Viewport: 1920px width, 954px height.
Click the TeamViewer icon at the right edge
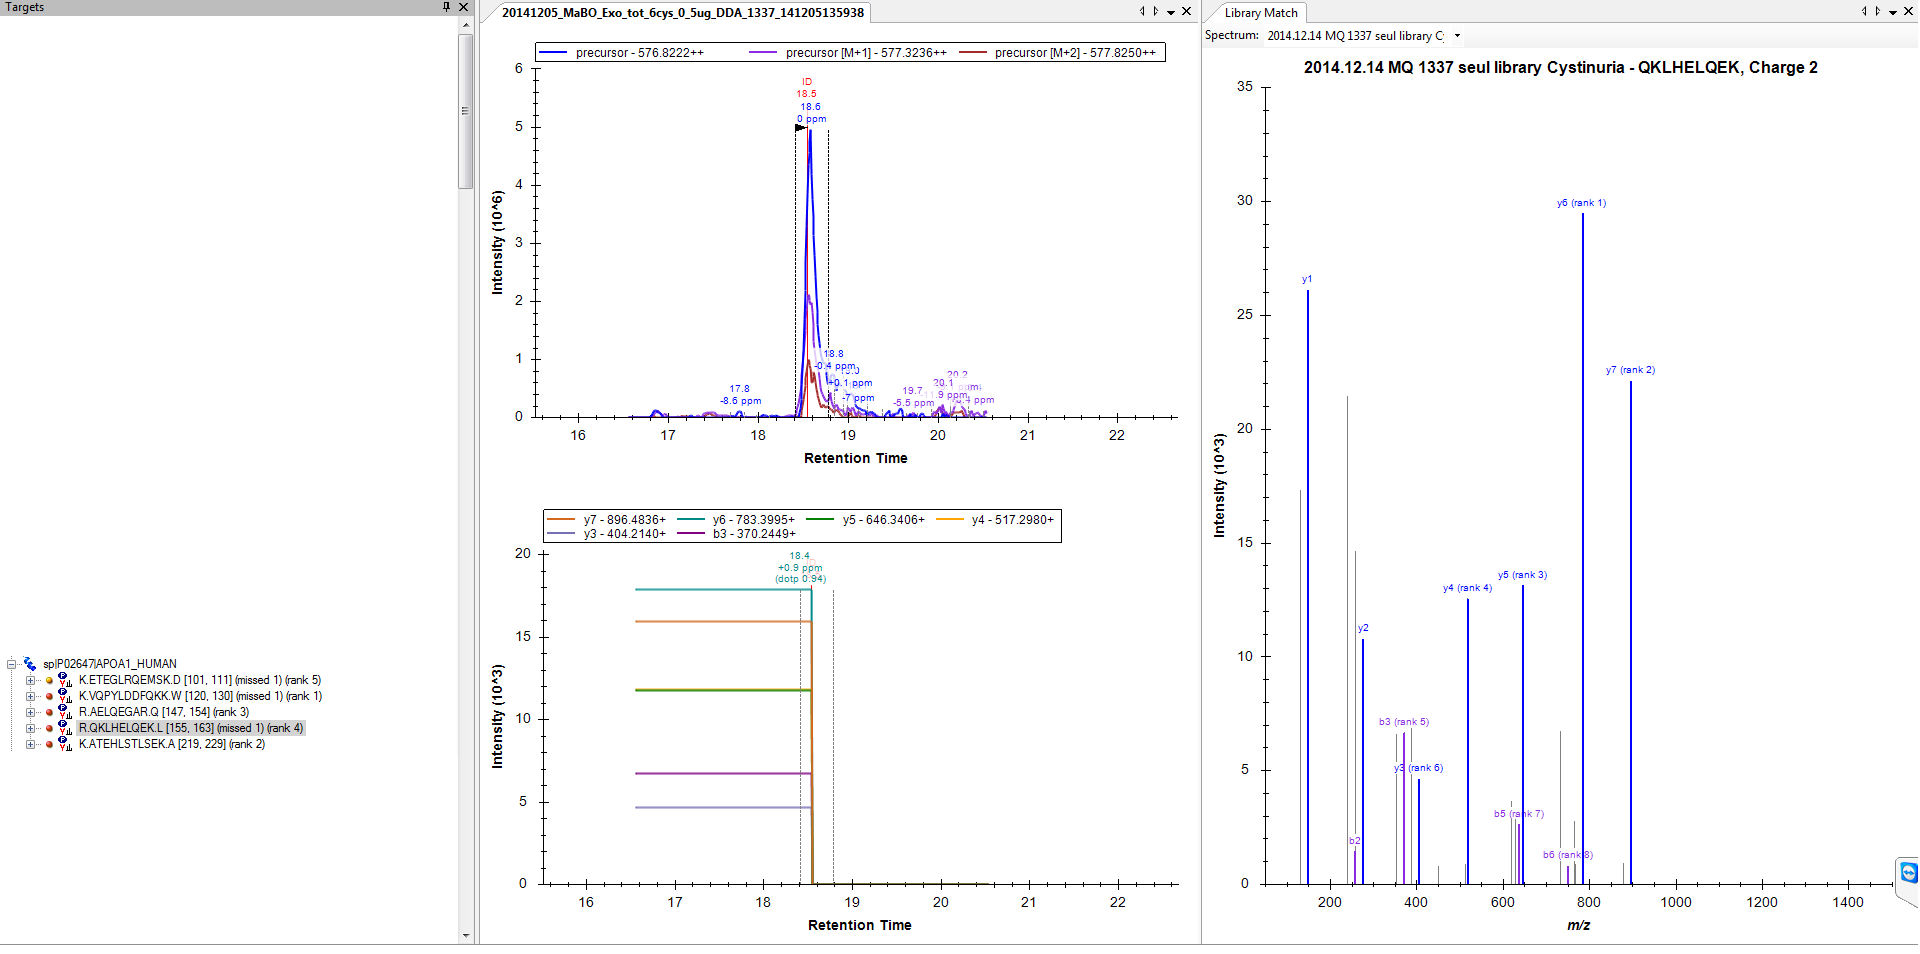(x=1908, y=873)
